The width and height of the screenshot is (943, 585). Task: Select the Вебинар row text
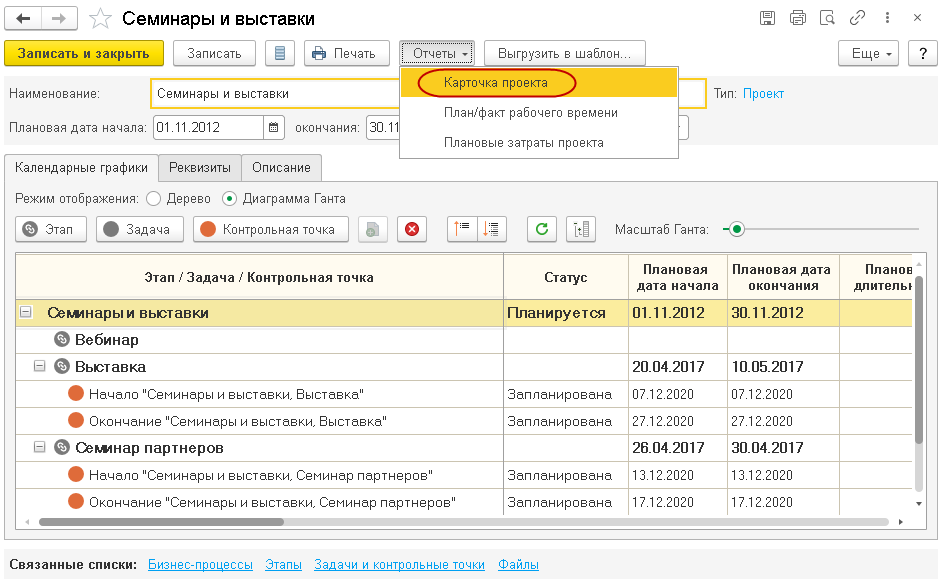coord(106,340)
